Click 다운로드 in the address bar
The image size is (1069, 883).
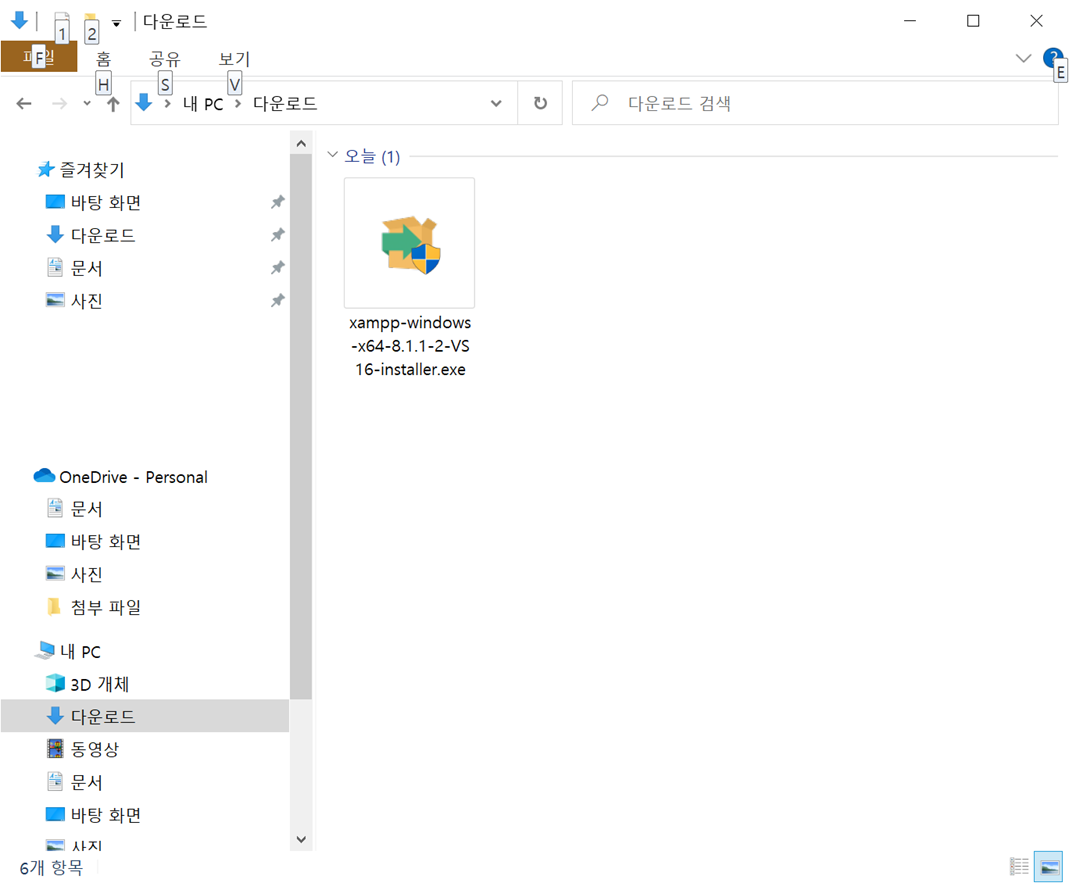tap(285, 104)
